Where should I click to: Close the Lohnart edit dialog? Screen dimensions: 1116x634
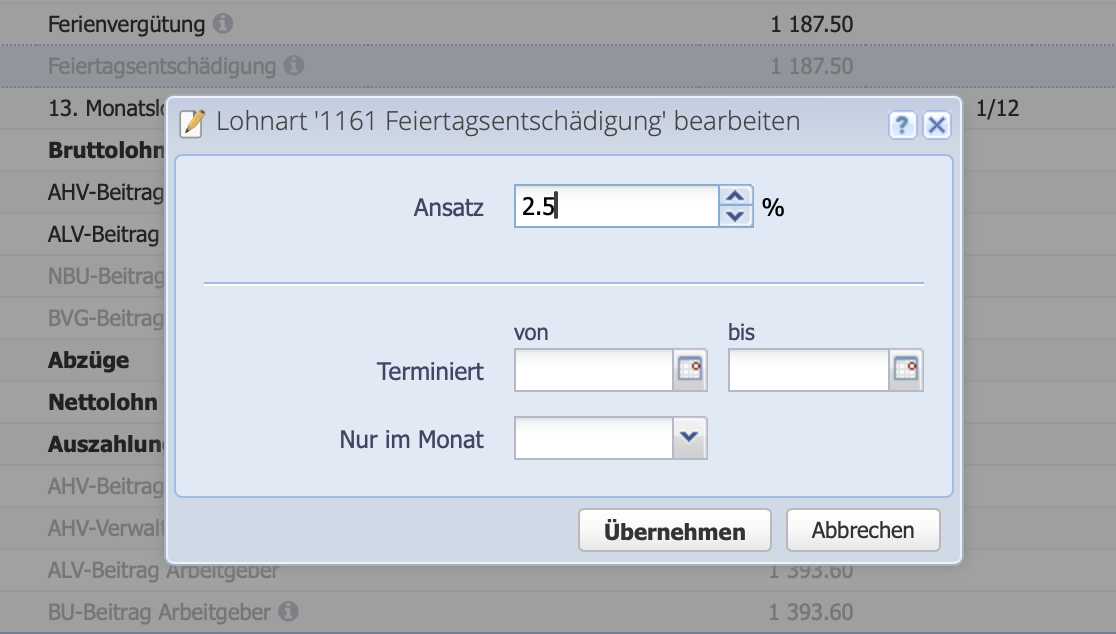[936, 124]
